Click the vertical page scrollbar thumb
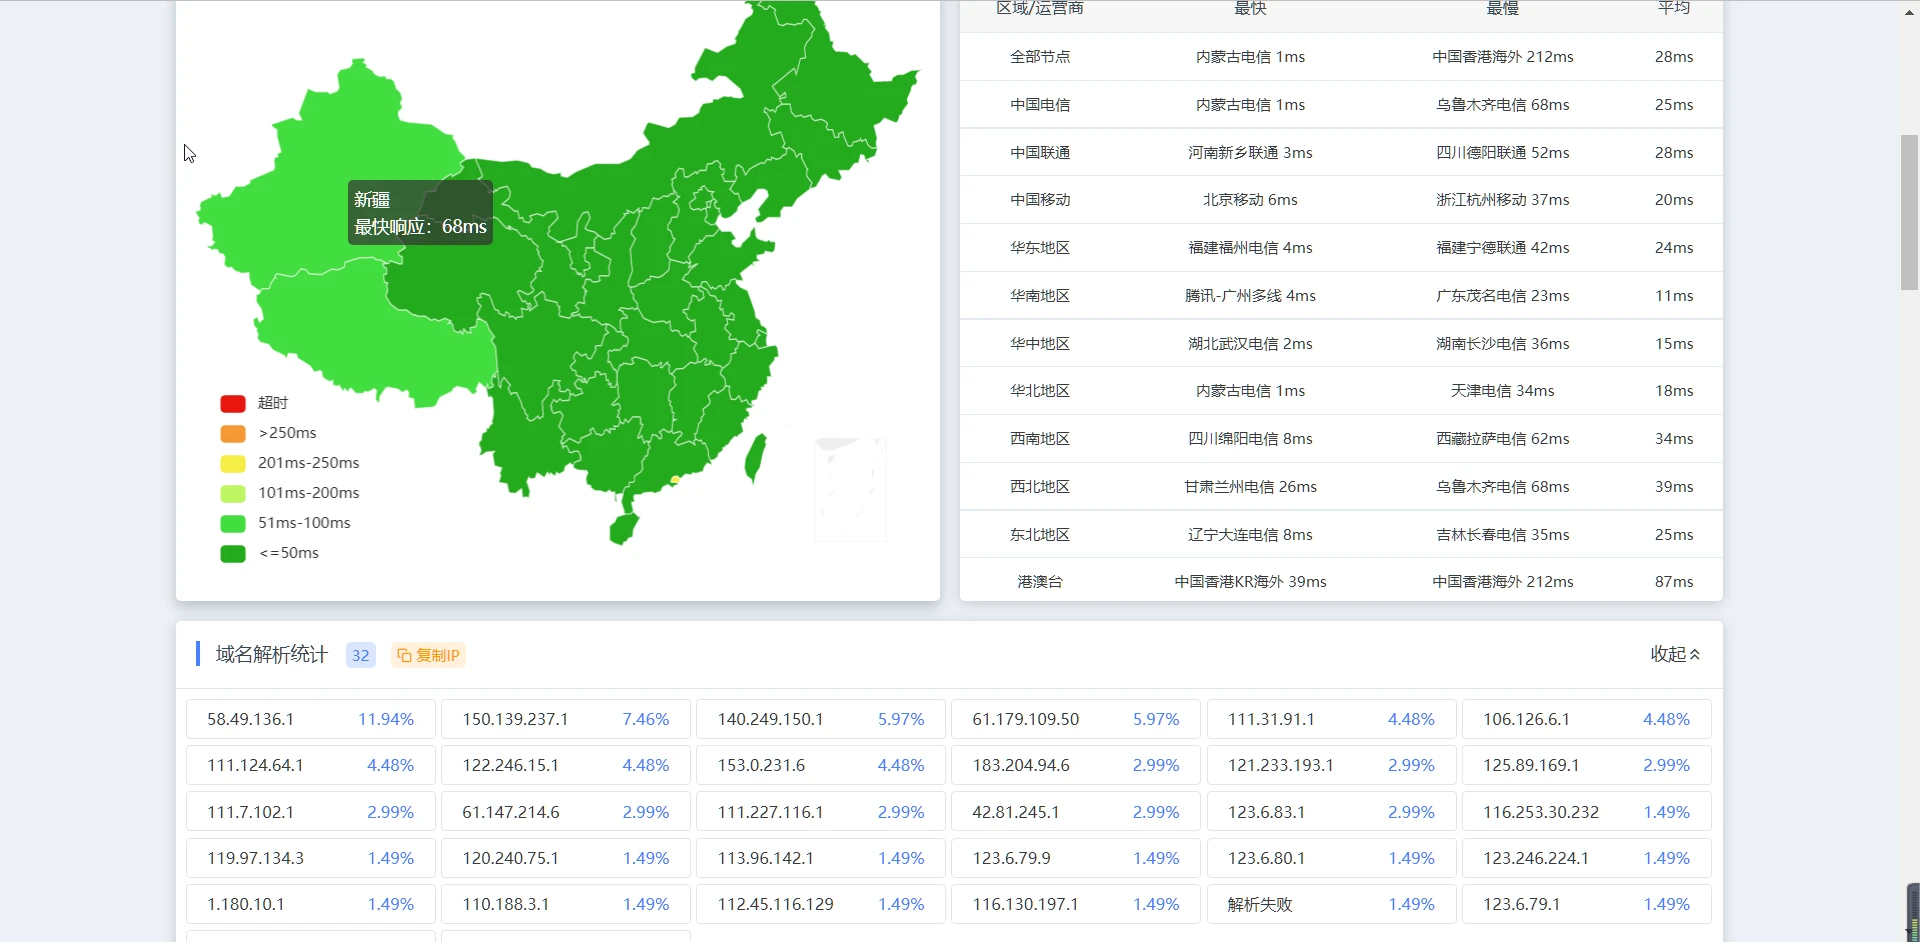Viewport: 1920px width, 942px height. [x=1909, y=212]
